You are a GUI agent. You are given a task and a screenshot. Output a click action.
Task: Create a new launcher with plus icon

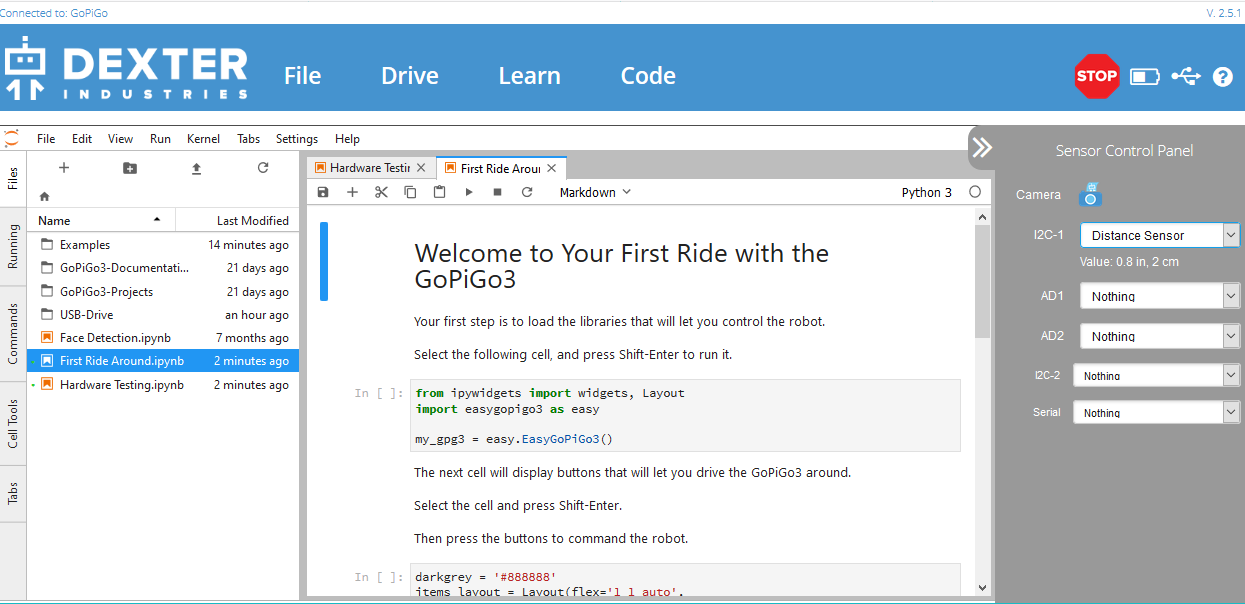coord(64,168)
